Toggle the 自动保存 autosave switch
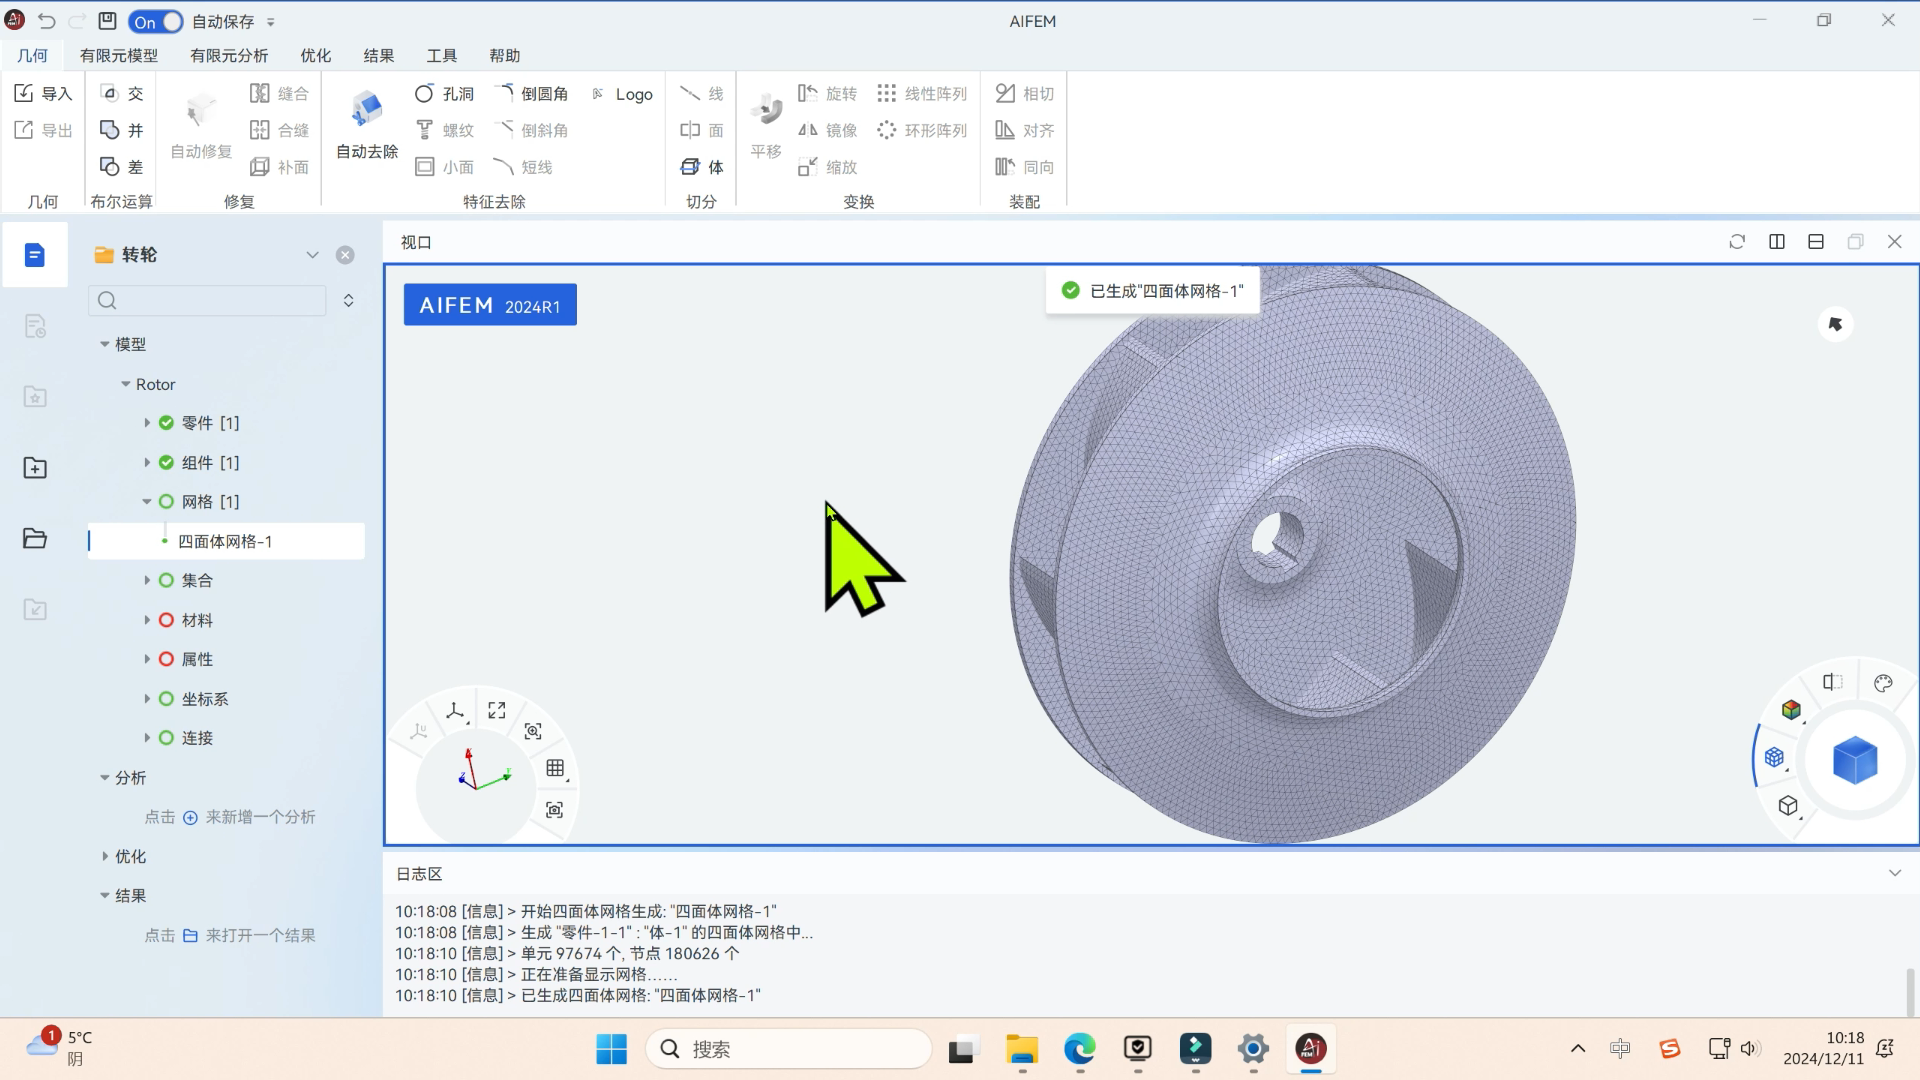 [156, 21]
